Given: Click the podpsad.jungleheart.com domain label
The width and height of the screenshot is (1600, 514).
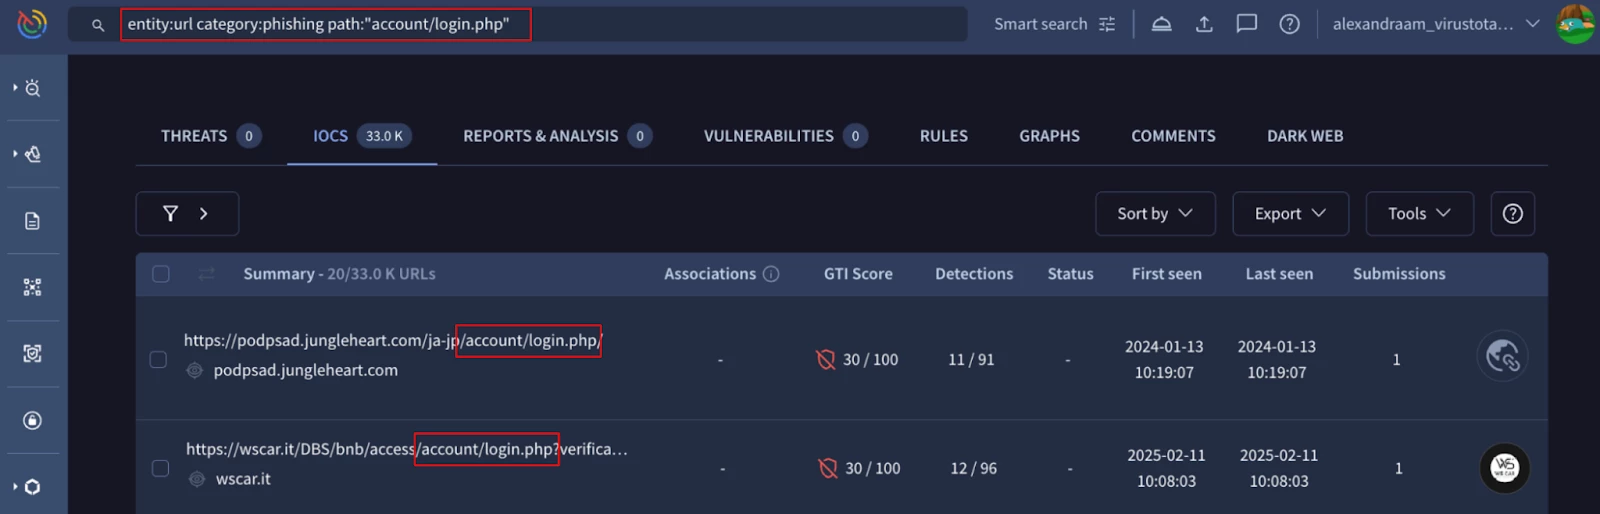Looking at the screenshot, I should click(305, 370).
